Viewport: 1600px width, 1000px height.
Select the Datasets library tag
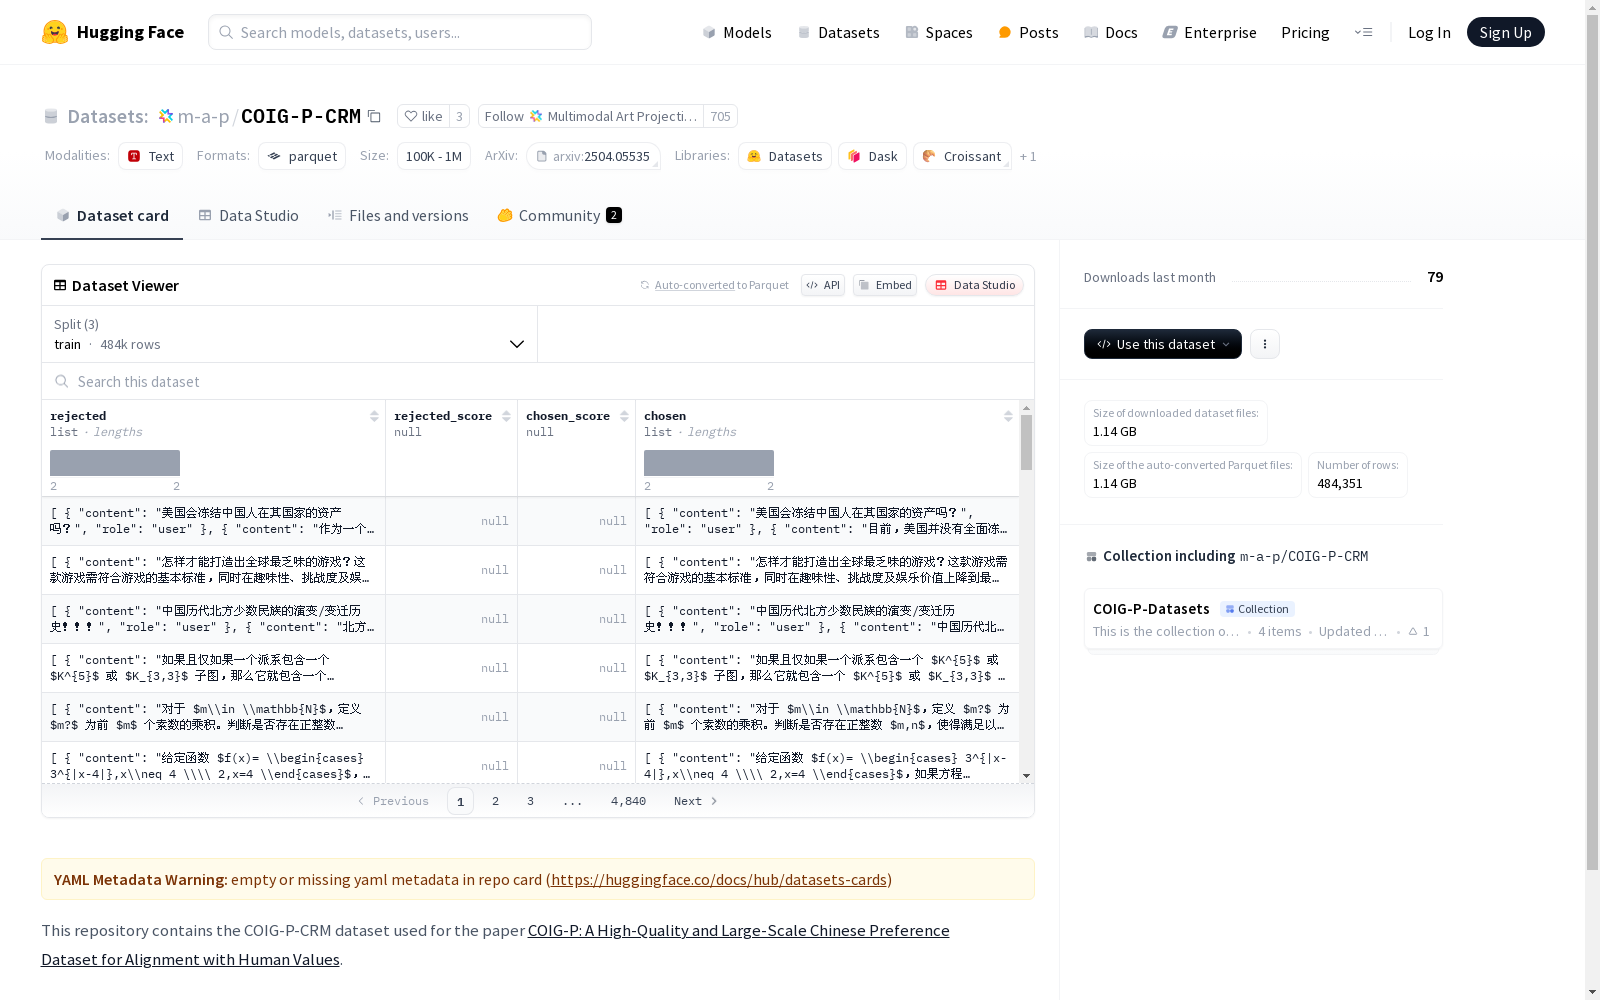point(785,156)
